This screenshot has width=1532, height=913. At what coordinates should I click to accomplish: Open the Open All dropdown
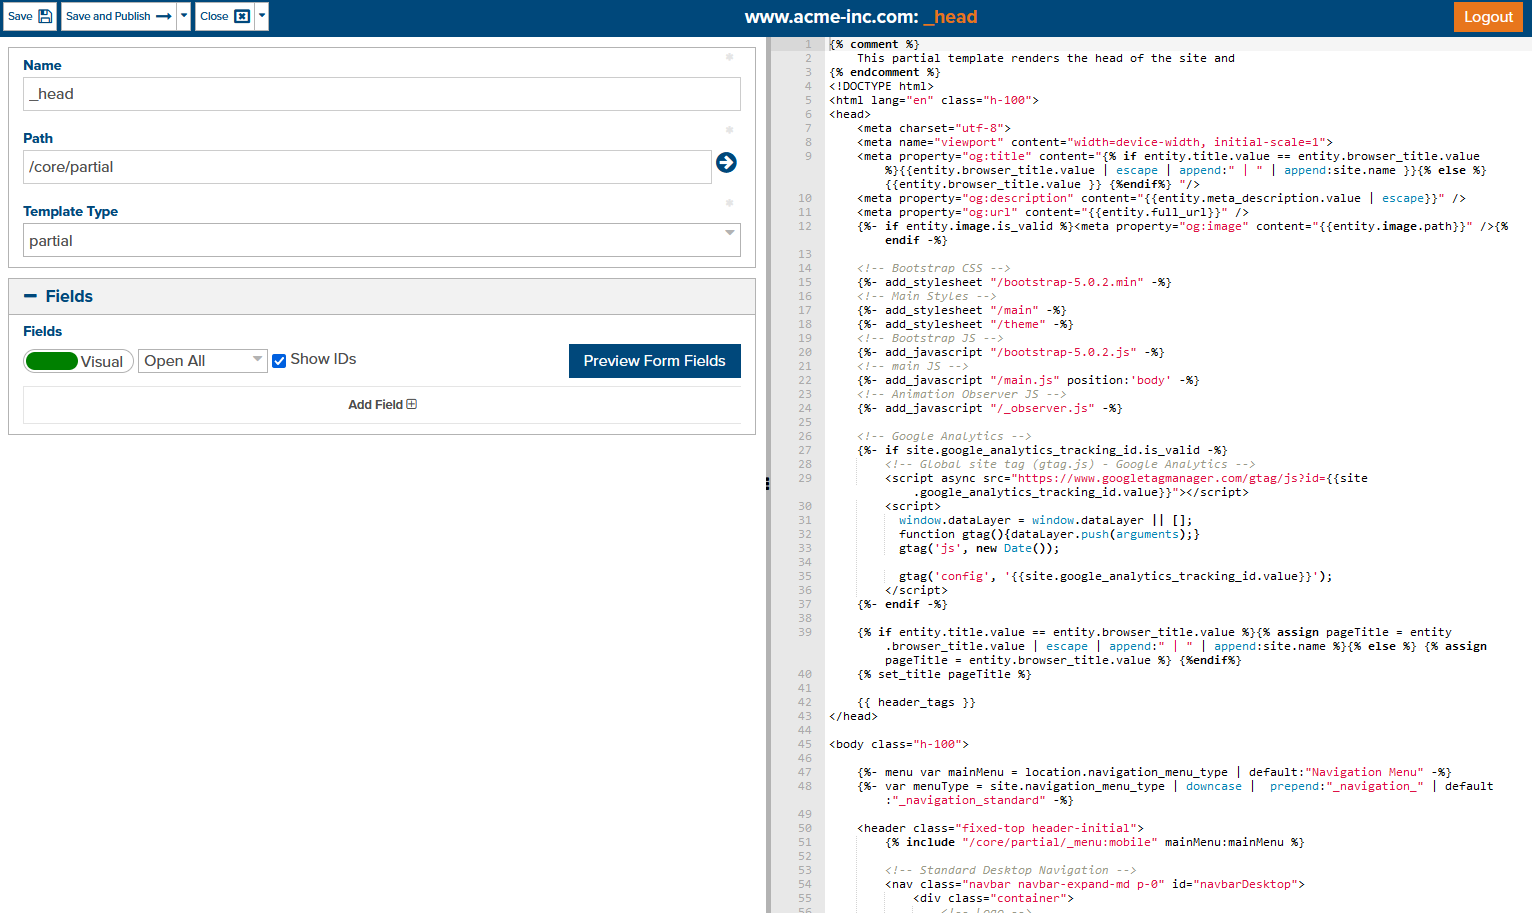[203, 360]
